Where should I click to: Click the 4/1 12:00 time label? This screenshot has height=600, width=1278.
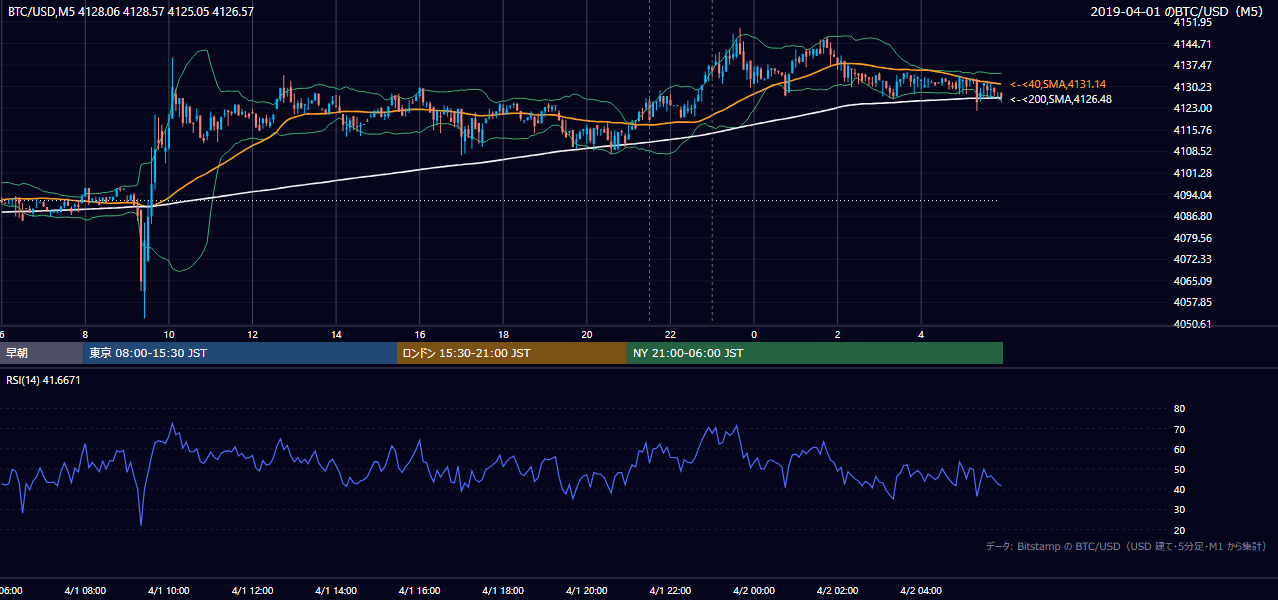tap(252, 591)
